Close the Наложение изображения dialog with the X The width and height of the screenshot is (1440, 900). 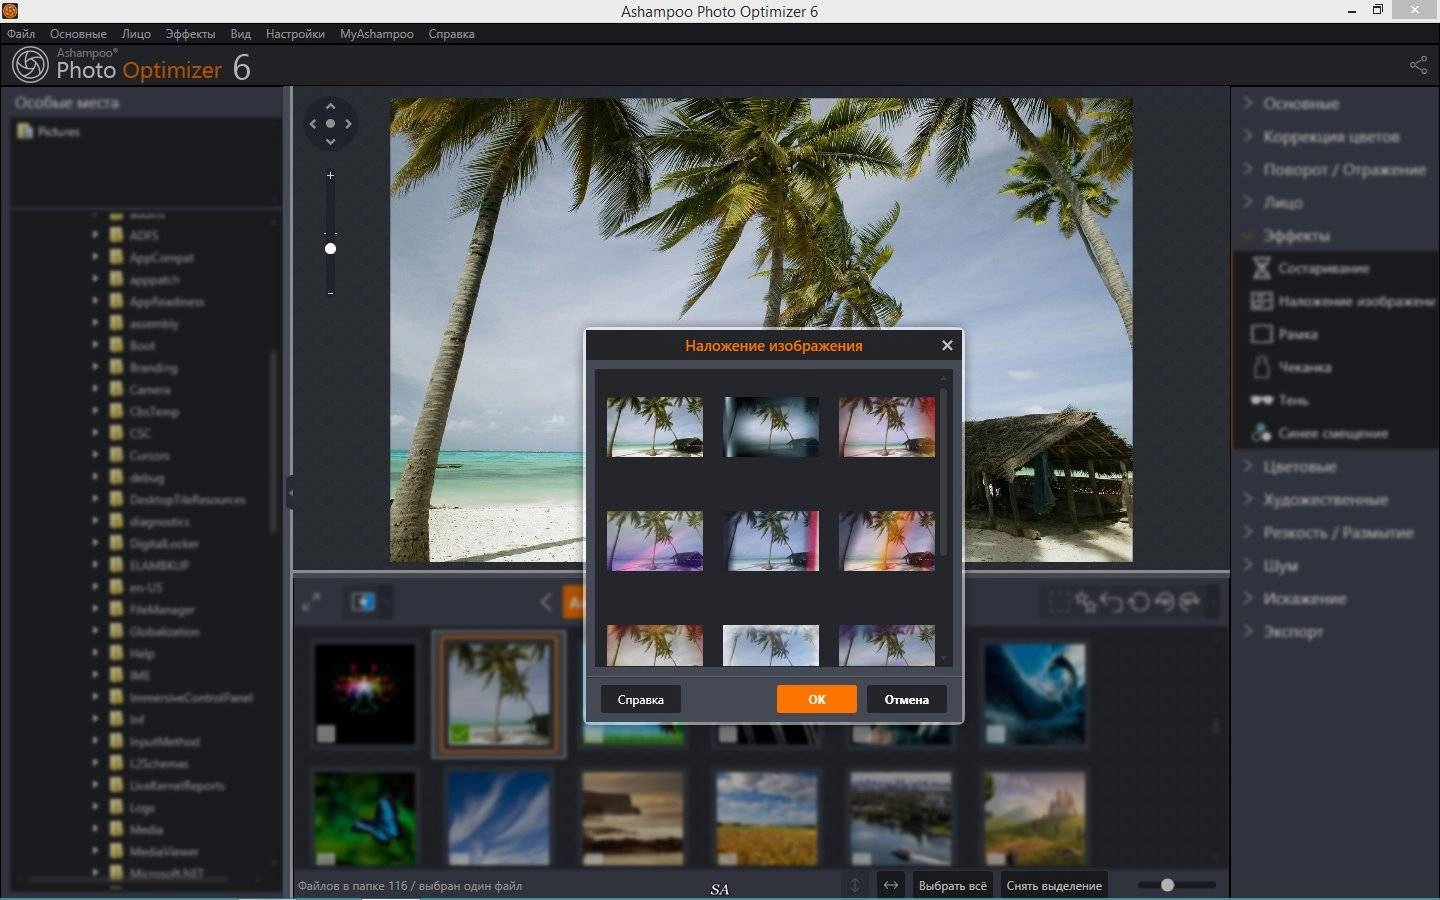tap(947, 345)
